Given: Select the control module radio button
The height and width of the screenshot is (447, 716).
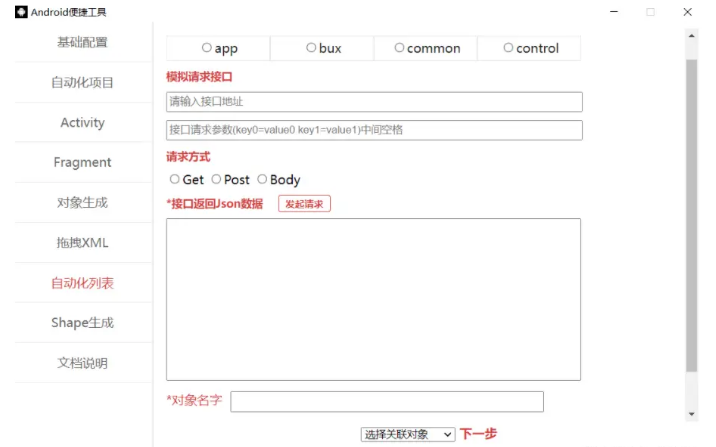Looking at the screenshot, I should click(508, 47).
